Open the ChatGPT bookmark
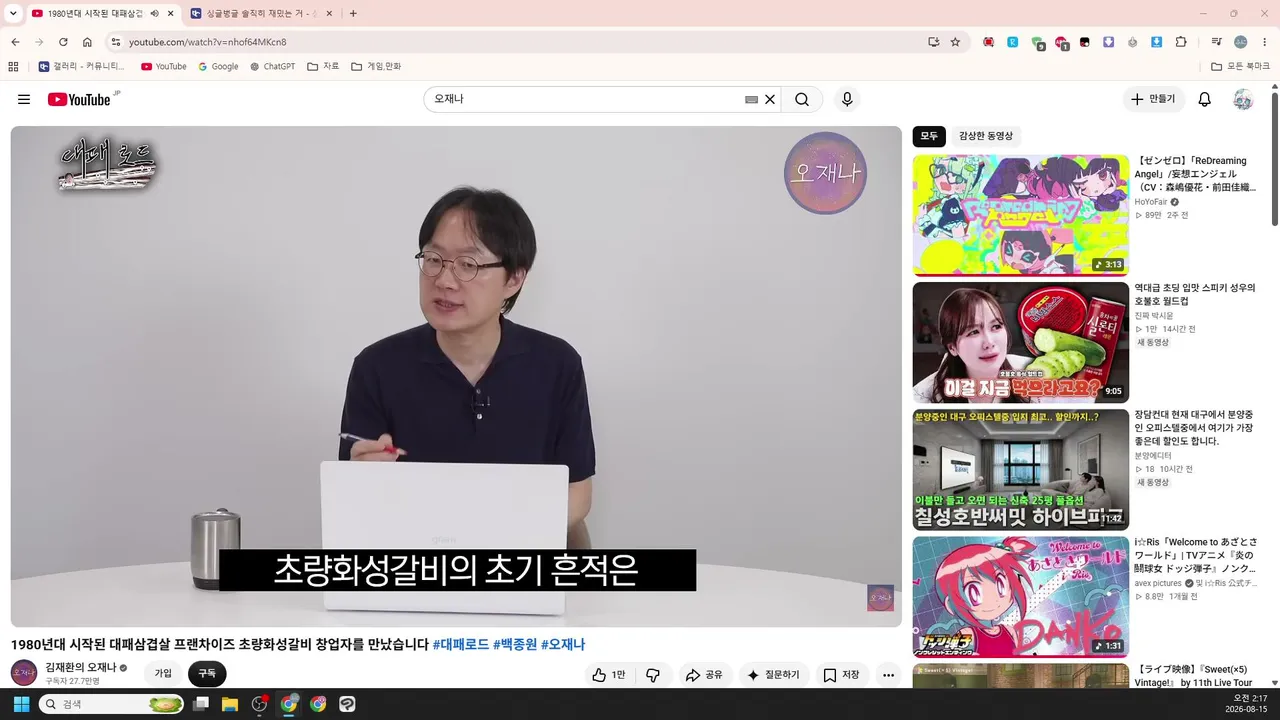The height and width of the screenshot is (720, 1280). [x=273, y=67]
